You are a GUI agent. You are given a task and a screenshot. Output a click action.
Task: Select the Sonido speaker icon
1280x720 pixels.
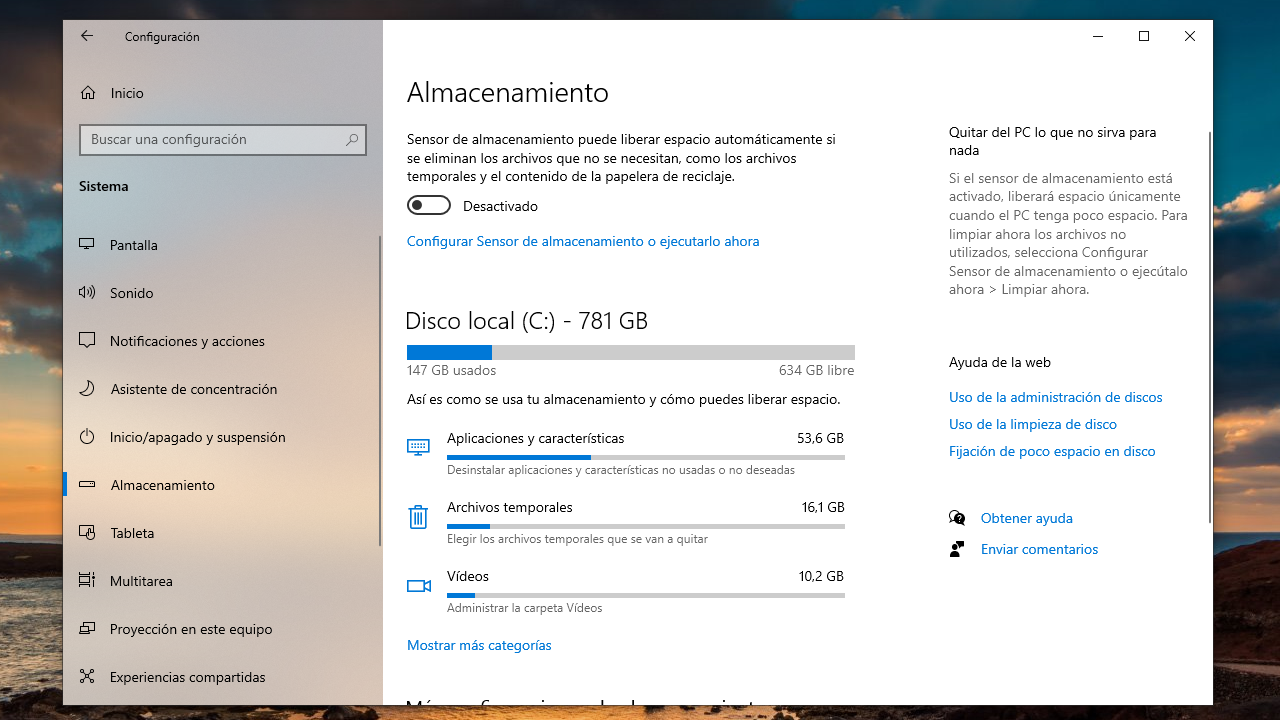point(87,293)
